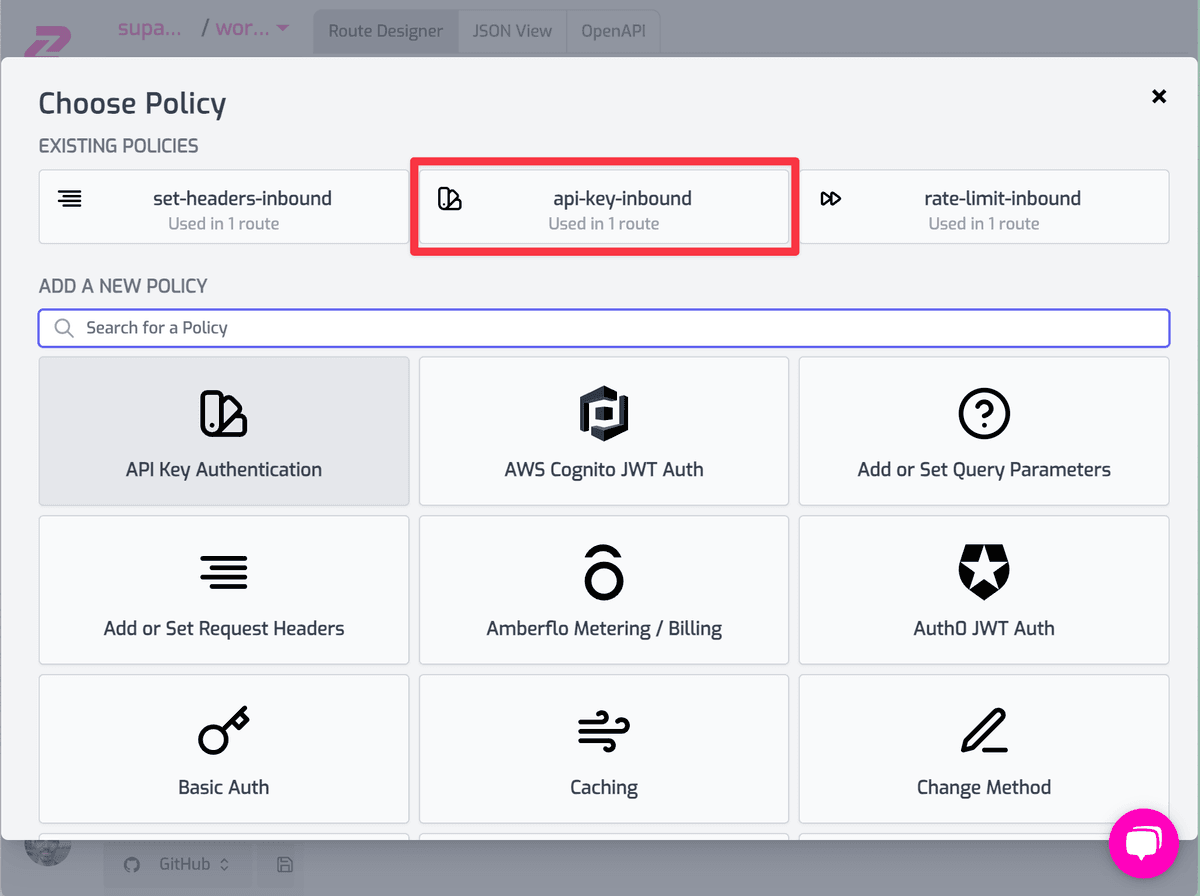Click the Caching wind icon
Screen dimensions: 1200x896
(604, 731)
